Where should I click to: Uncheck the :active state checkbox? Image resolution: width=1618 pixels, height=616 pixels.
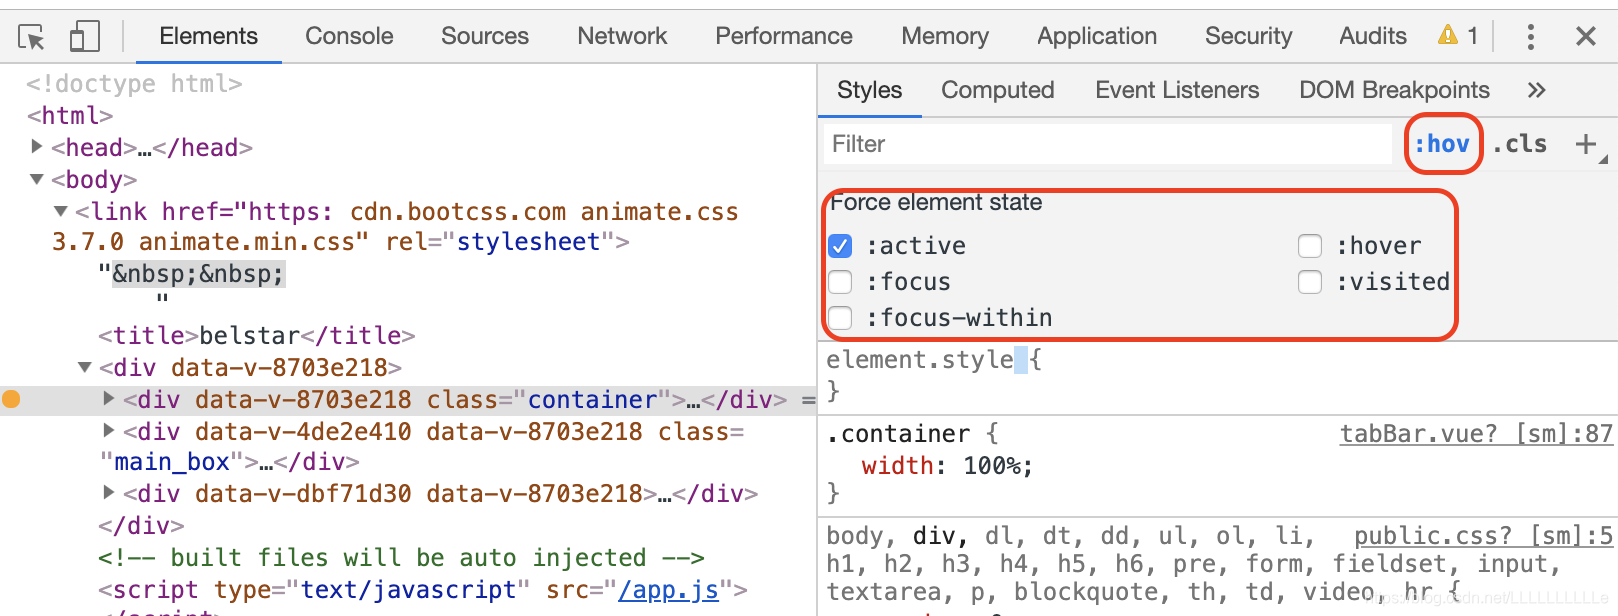[x=840, y=246]
